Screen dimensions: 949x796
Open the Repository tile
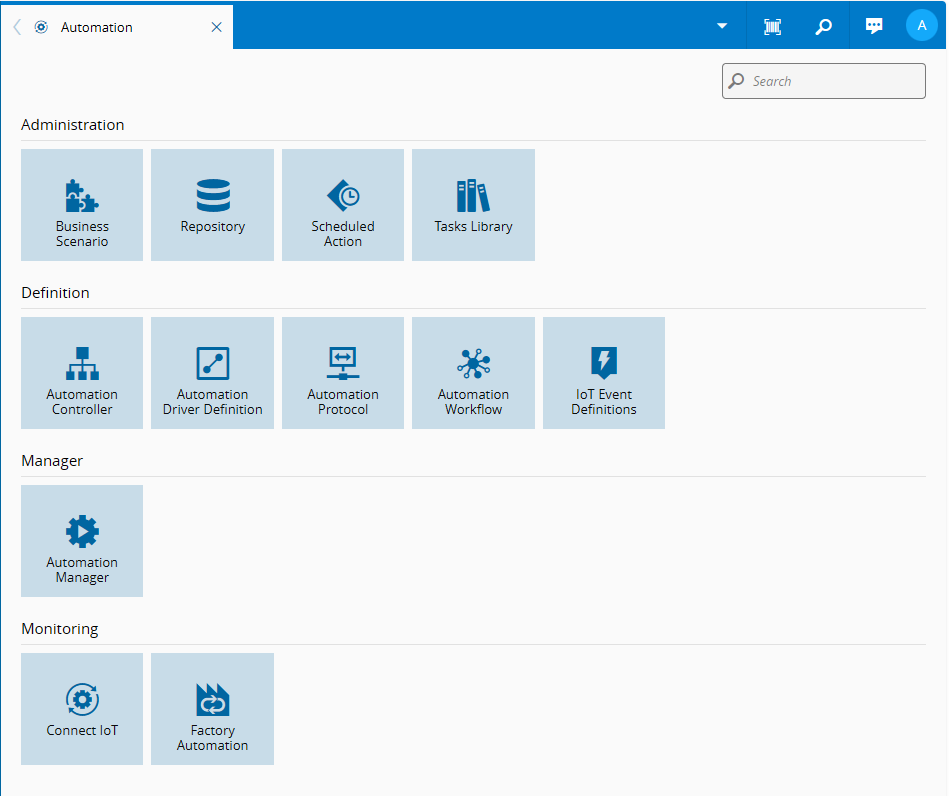tap(212, 205)
